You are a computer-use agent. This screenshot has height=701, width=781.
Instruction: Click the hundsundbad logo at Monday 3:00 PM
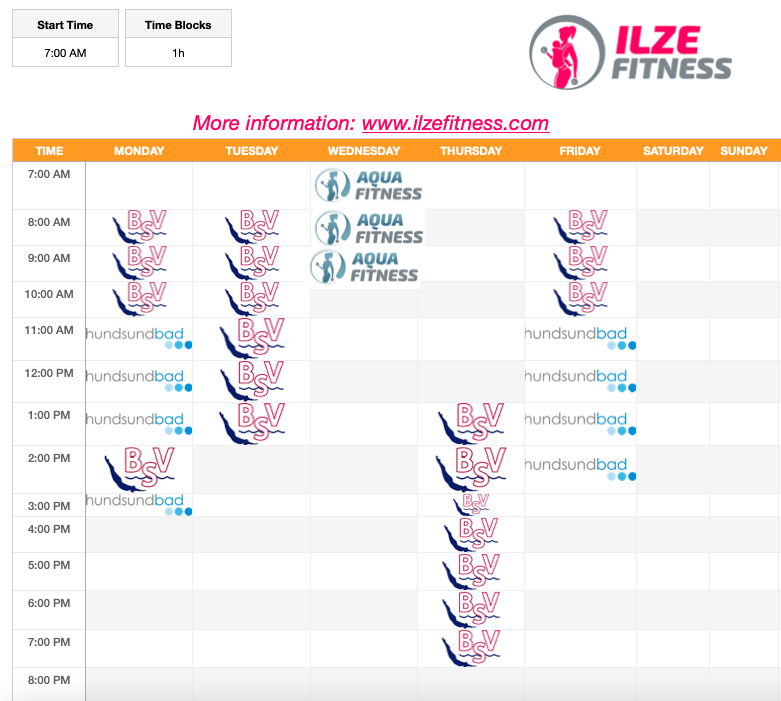[x=139, y=504]
